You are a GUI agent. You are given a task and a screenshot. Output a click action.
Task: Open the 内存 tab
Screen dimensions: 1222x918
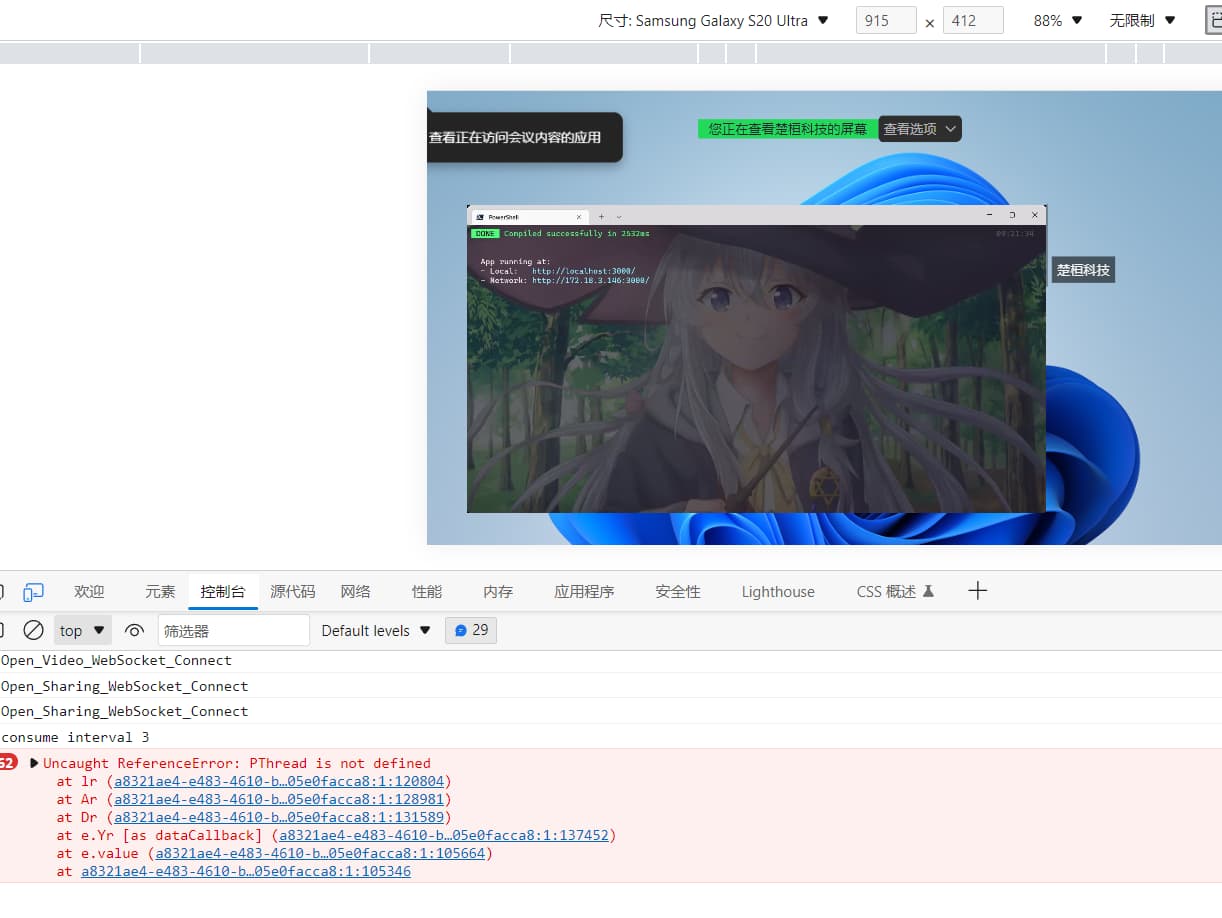tap(498, 592)
